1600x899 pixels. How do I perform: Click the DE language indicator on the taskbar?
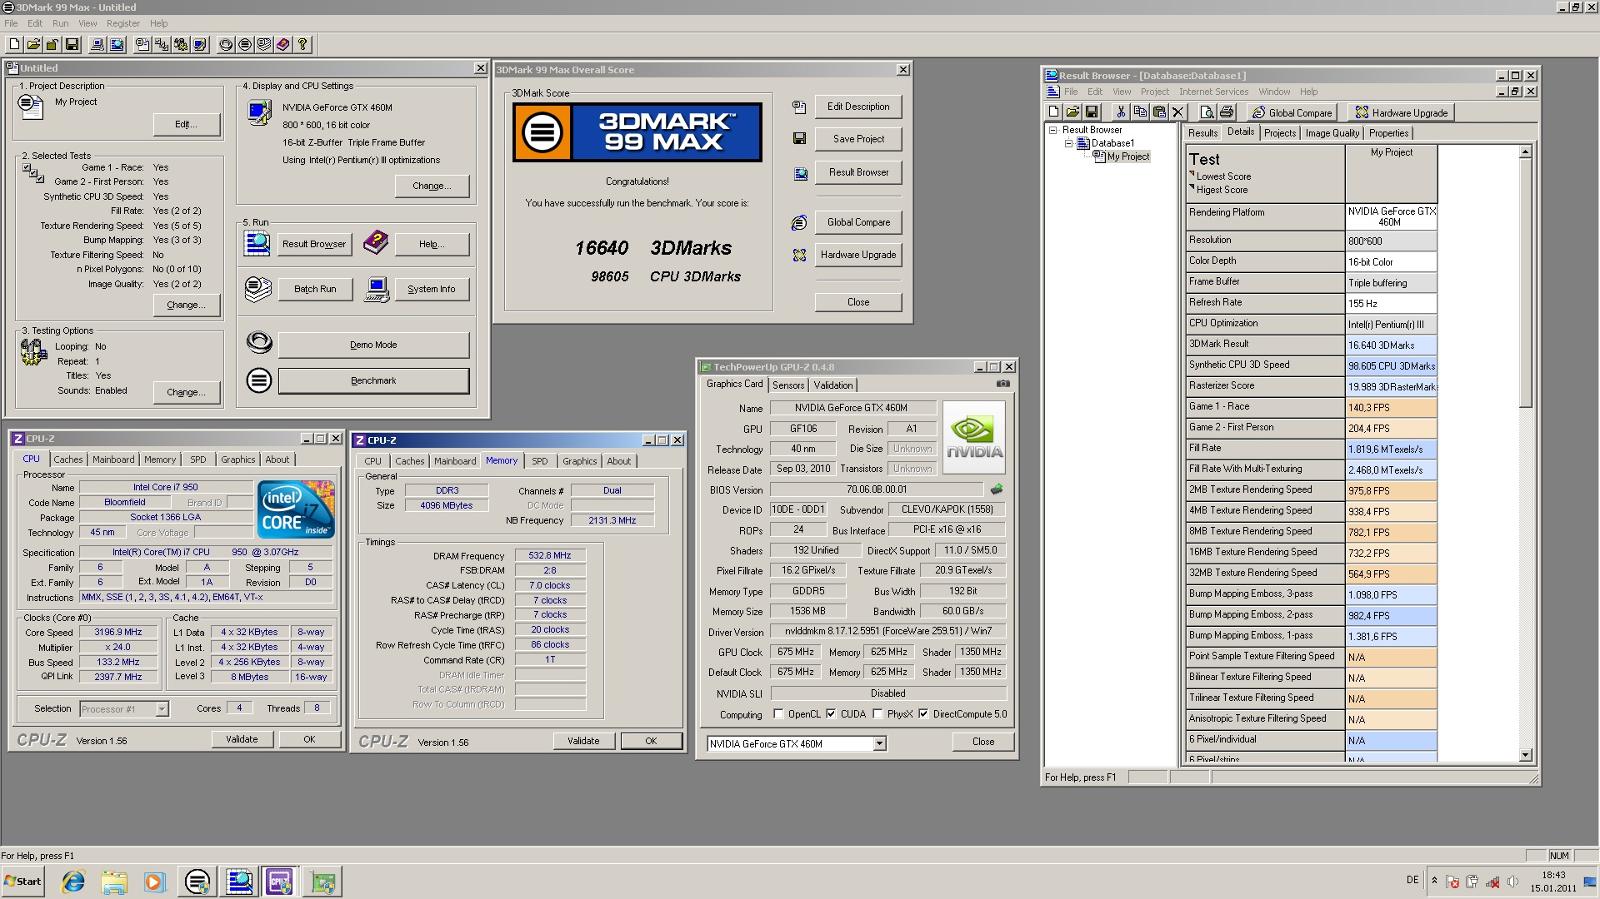click(1412, 880)
